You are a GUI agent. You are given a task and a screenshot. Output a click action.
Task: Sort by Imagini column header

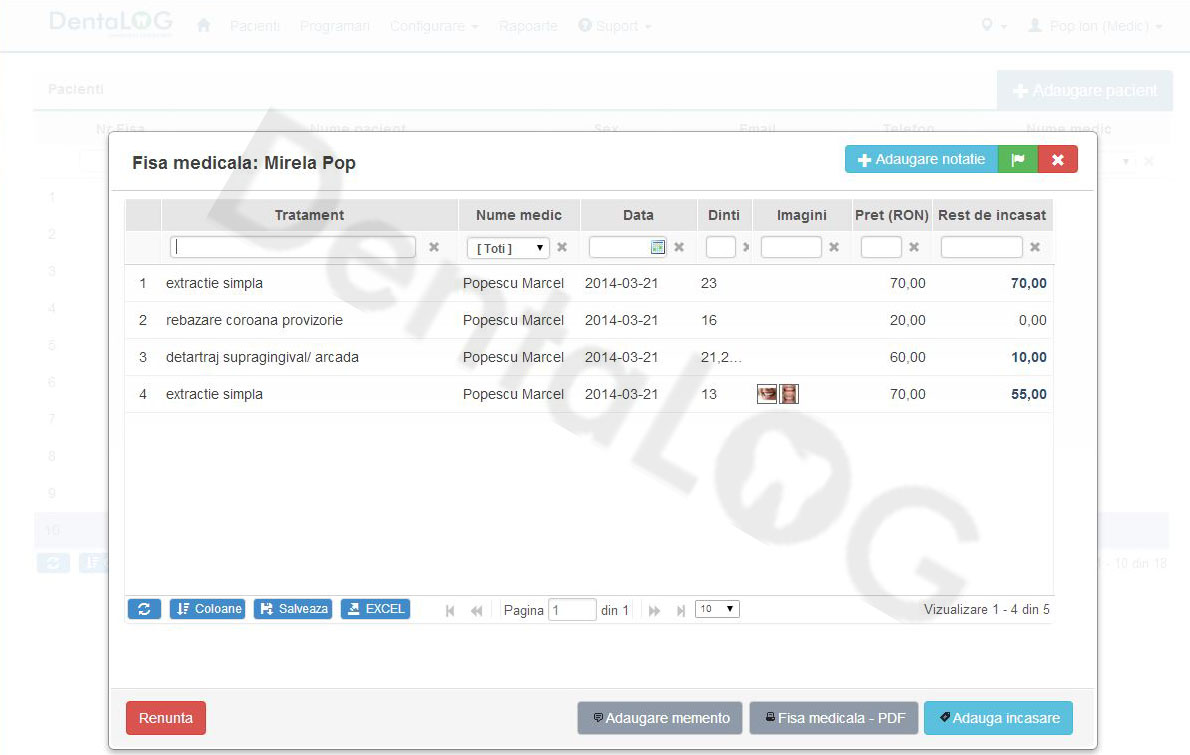tap(801, 215)
